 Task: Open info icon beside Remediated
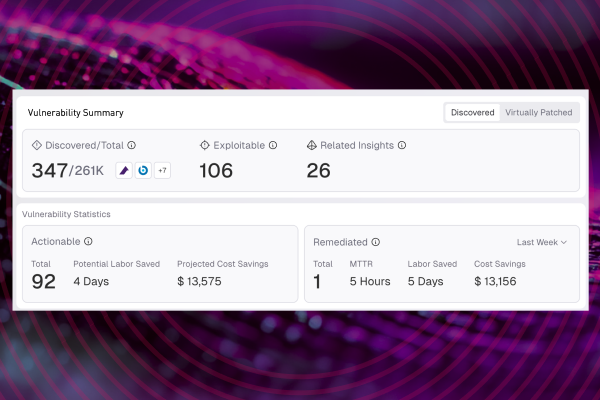[x=375, y=241]
